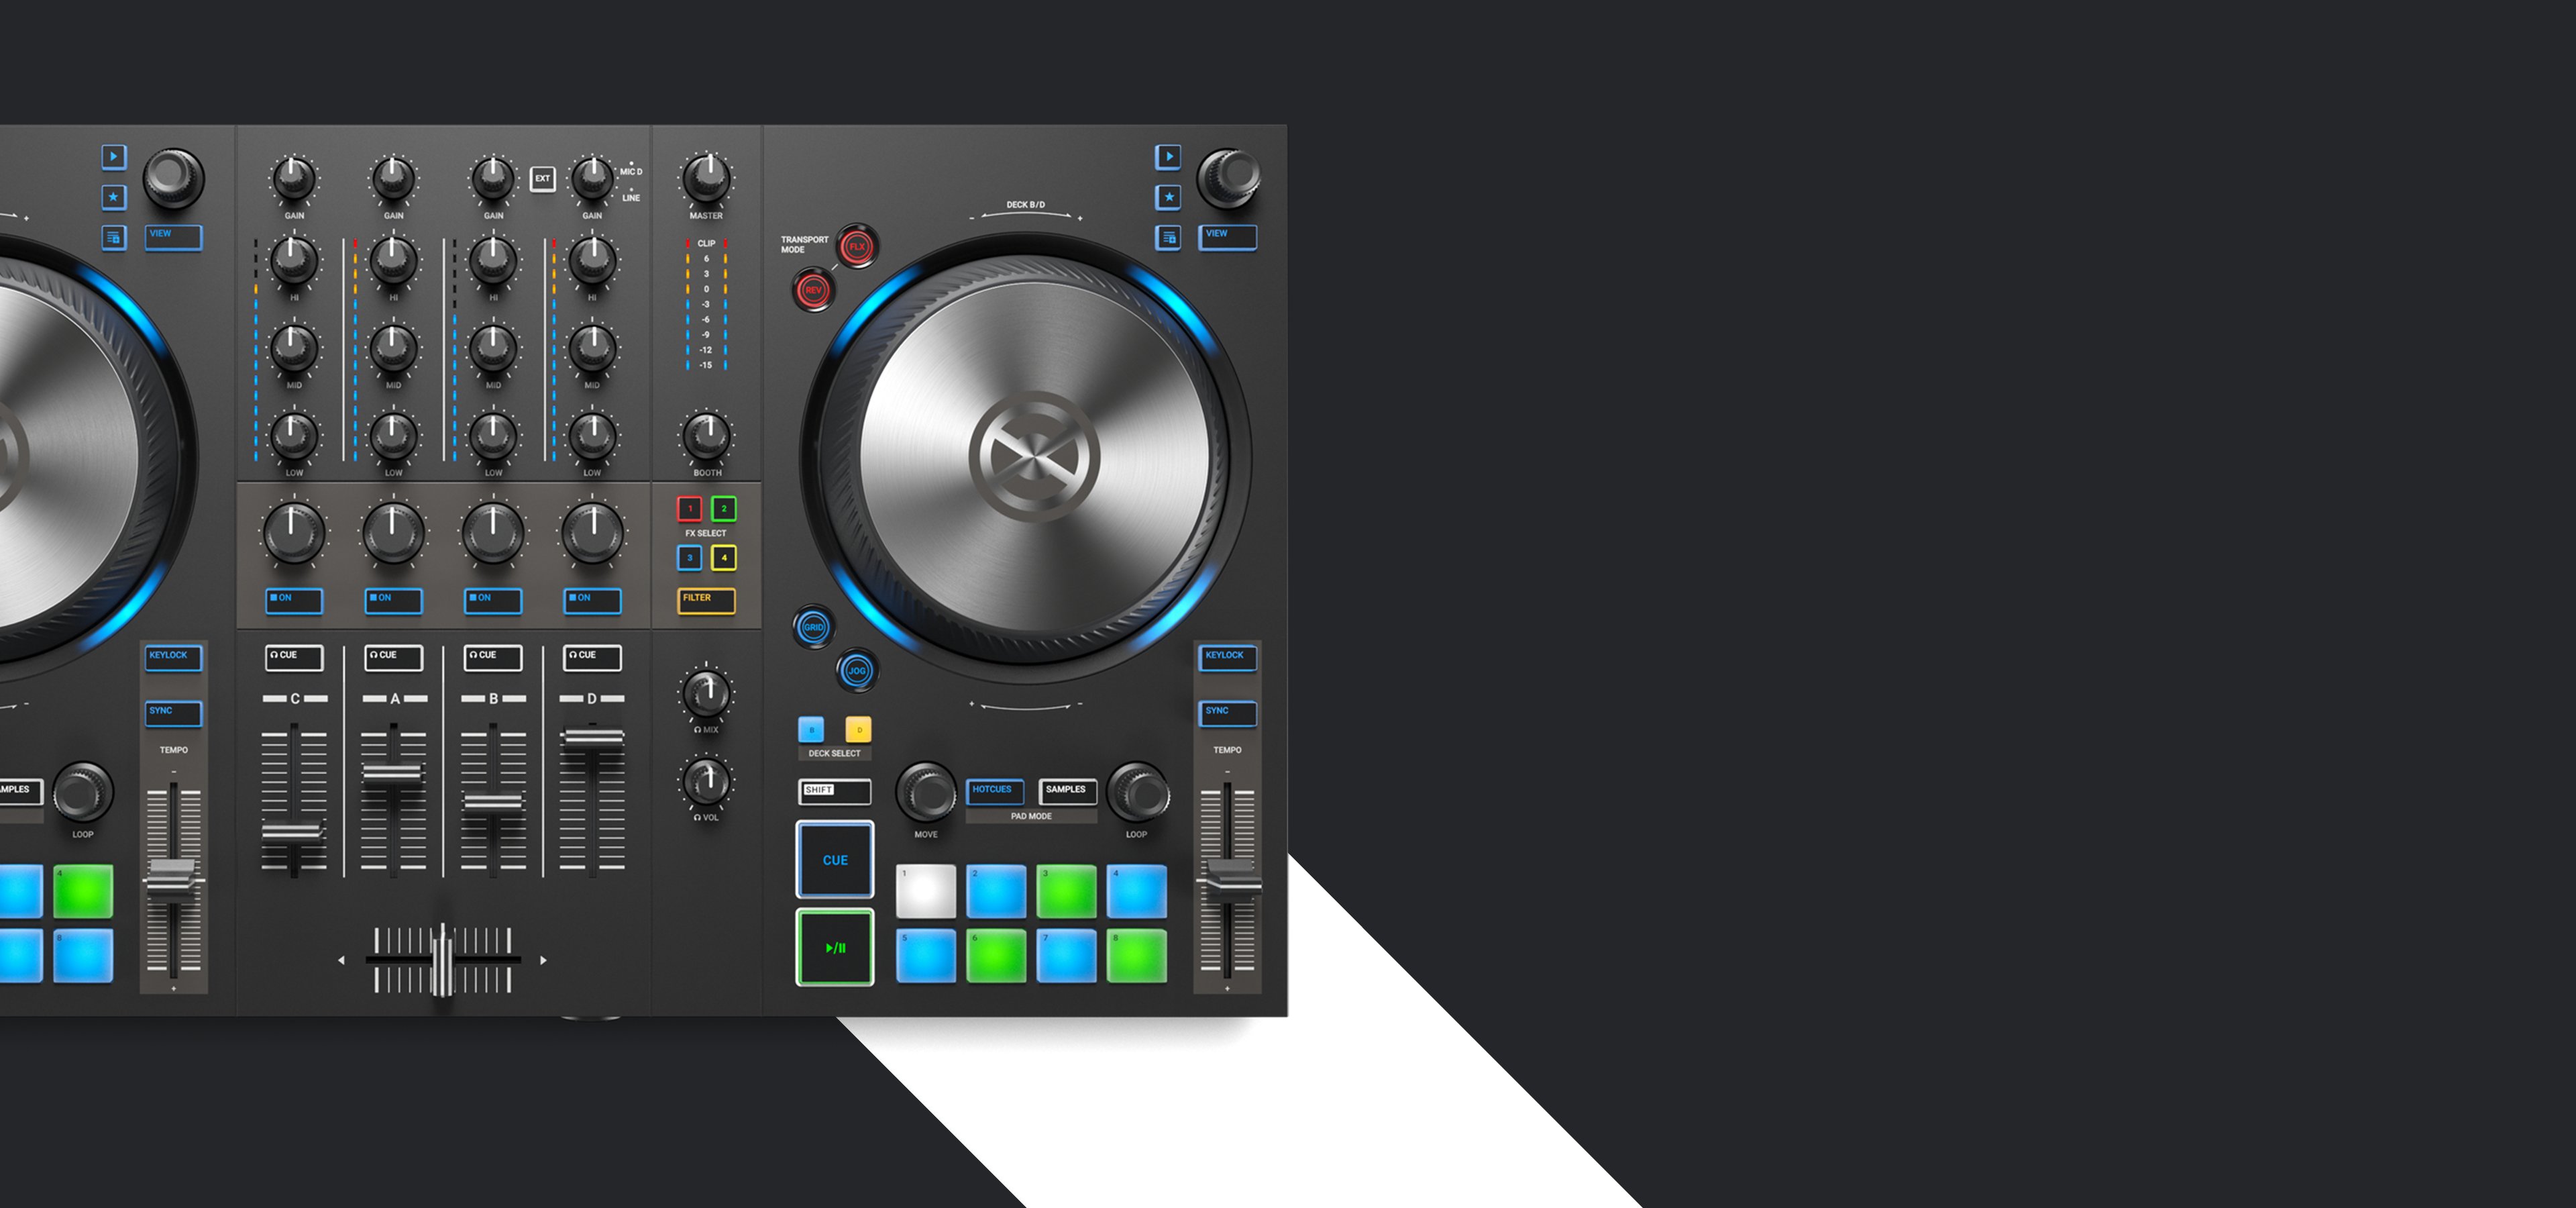The height and width of the screenshot is (1208, 2576).
Task: Click the red REV reverse button
Action: 813,290
